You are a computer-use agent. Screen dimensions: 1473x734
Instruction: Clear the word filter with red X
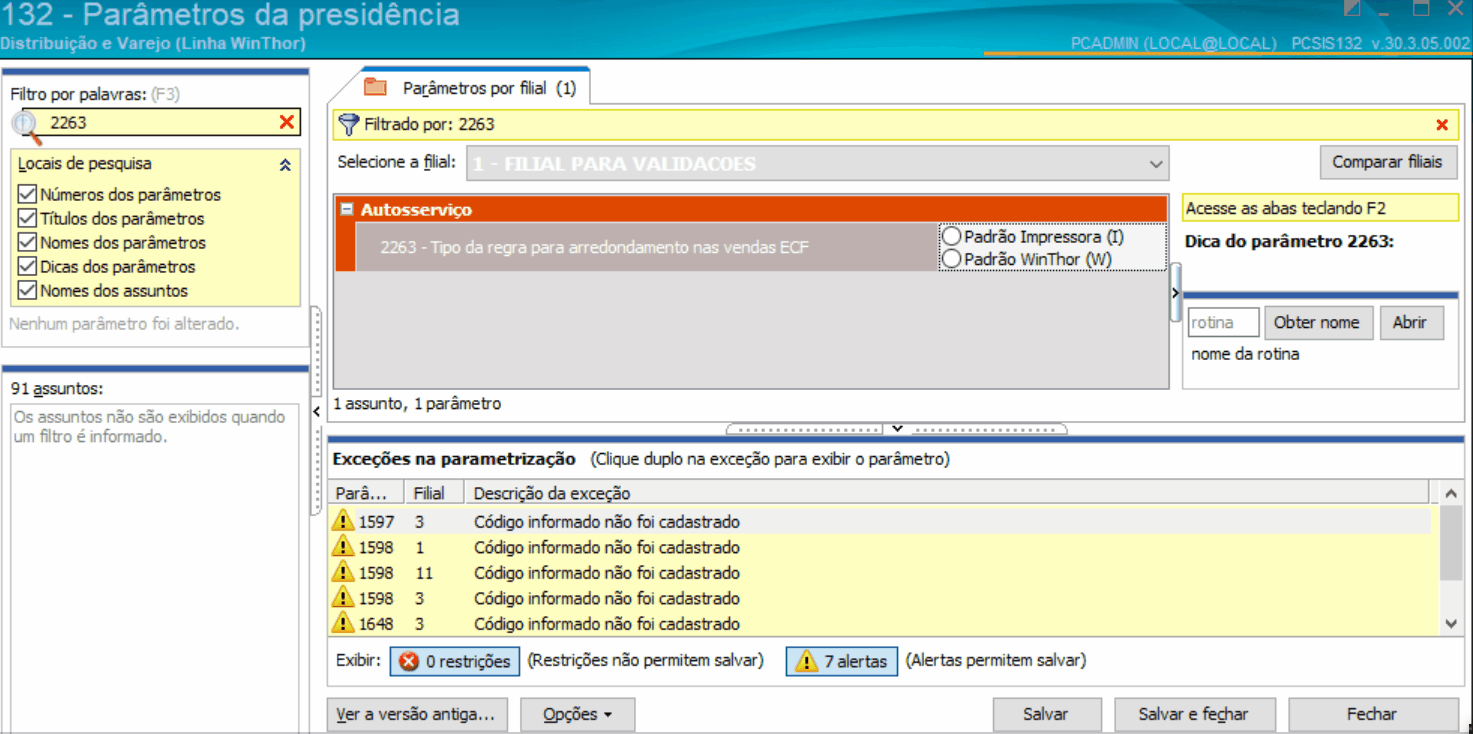[x=287, y=122]
